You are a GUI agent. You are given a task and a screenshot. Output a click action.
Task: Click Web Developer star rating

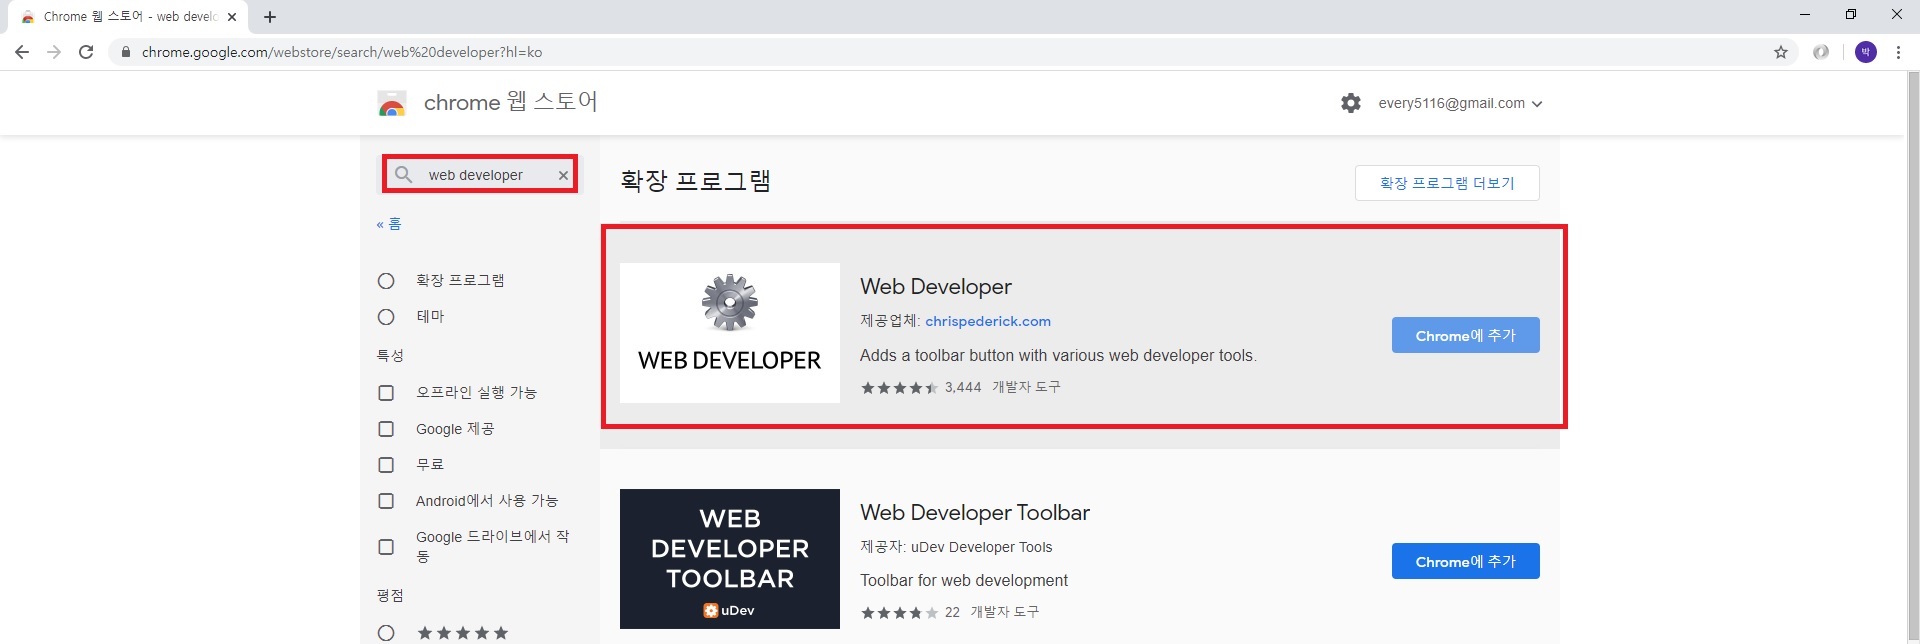899,388
